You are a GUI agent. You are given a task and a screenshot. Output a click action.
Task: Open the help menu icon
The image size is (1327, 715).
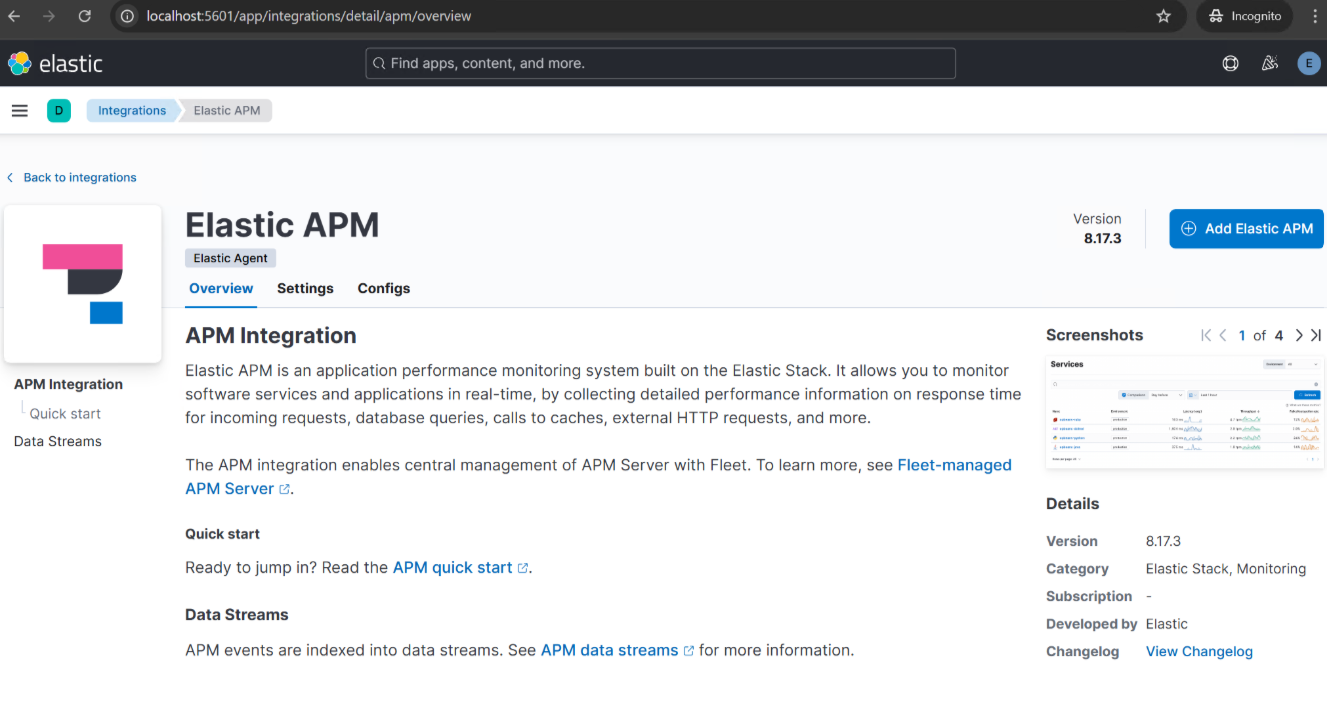click(x=1230, y=64)
